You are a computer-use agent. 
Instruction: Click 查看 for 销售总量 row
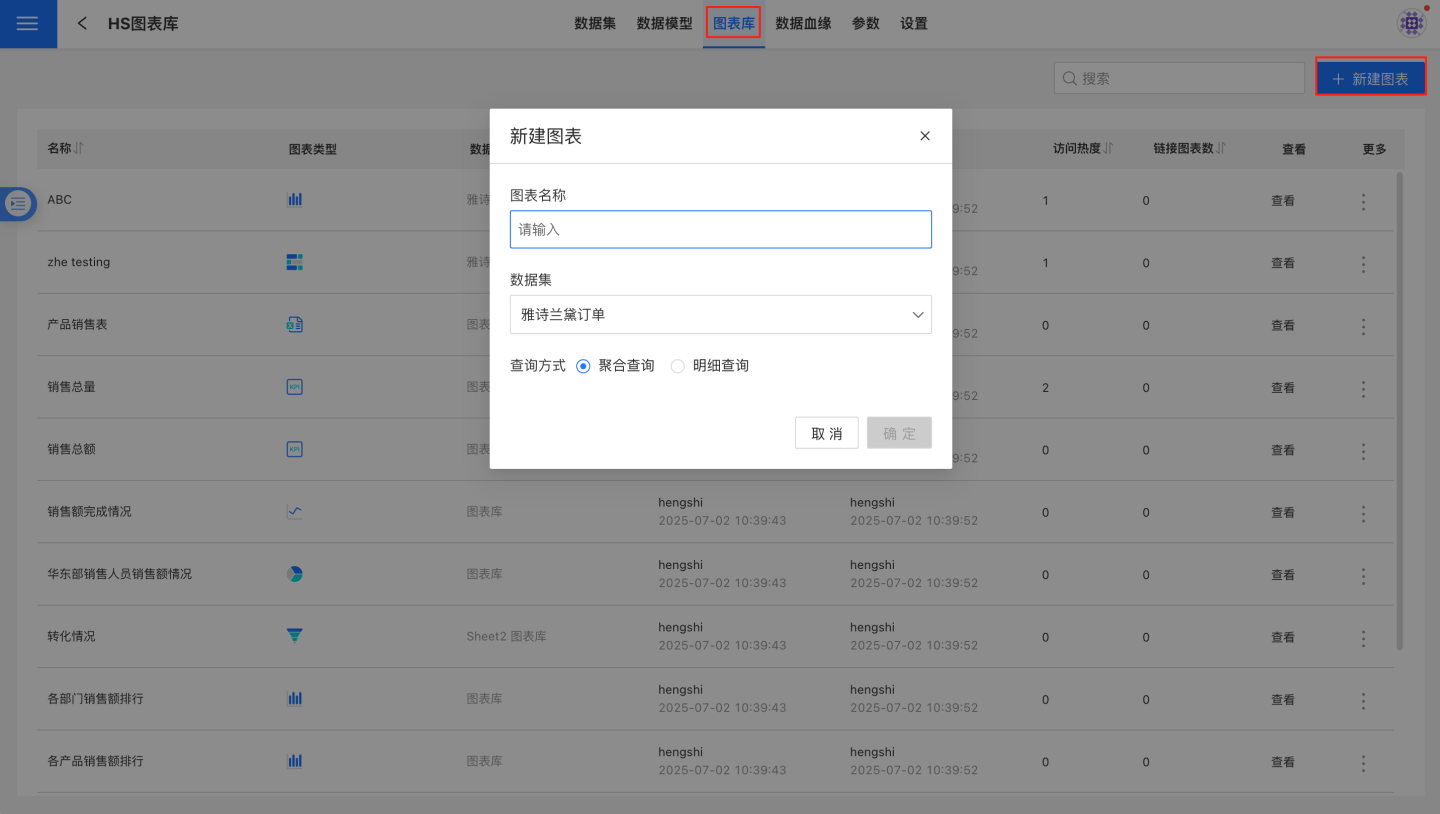(1283, 388)
